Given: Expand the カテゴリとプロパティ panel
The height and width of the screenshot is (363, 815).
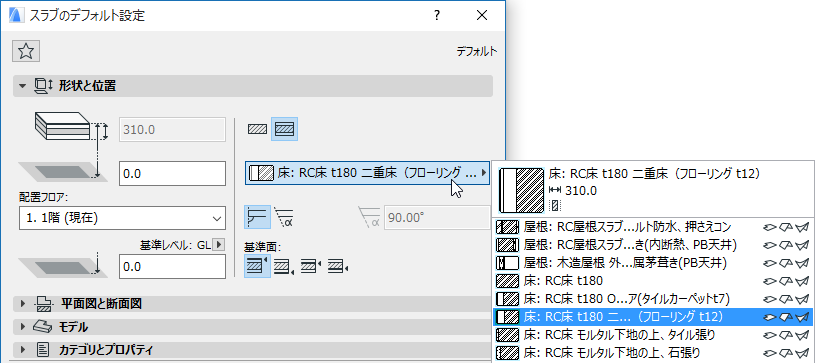Looking at the screenshot, I should click(22, 349).
